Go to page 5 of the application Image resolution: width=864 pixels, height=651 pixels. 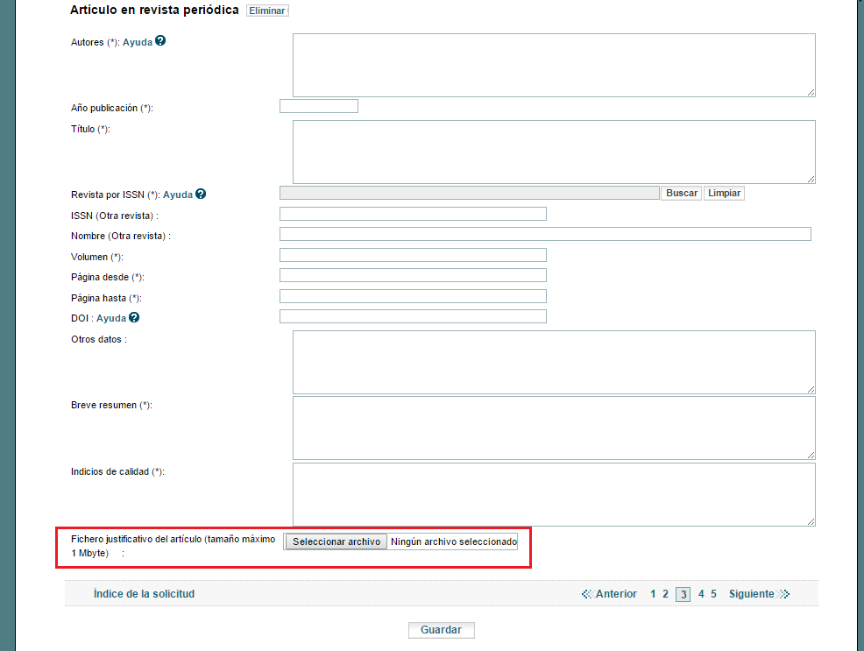(x=714, y=594)
